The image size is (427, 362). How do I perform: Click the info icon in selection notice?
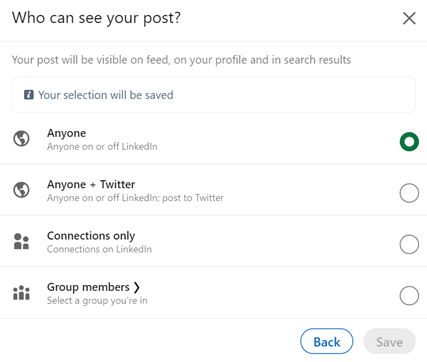click(x=29, y=95)
